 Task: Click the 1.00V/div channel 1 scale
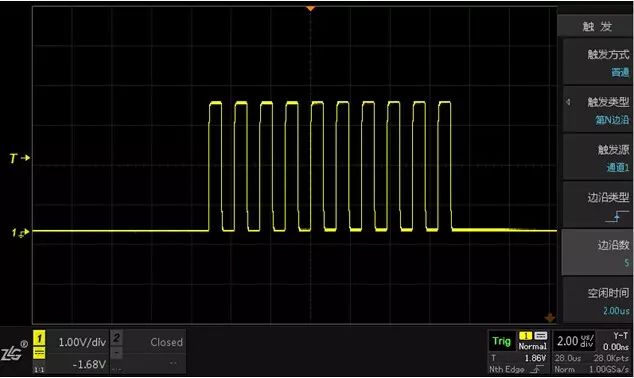coord(82,342)
